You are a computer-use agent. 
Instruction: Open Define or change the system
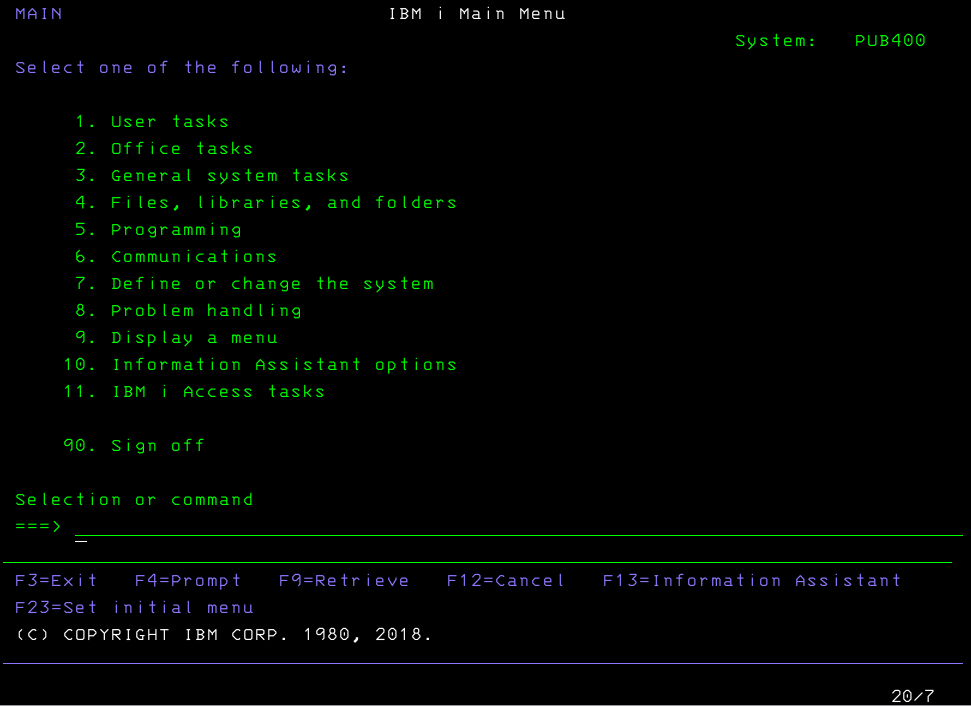[255, 284]
